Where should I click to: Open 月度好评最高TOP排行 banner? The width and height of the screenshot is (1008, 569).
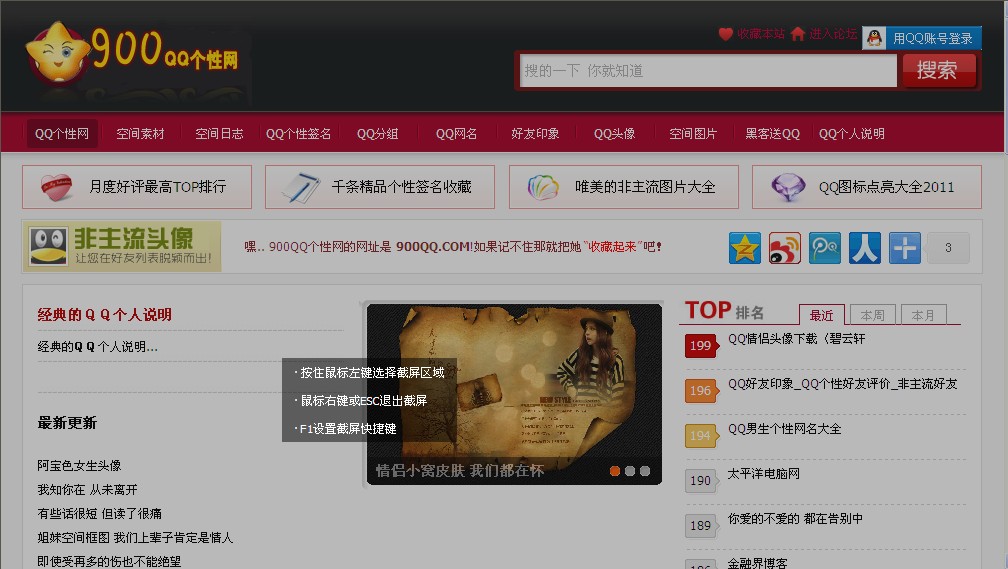137,187
